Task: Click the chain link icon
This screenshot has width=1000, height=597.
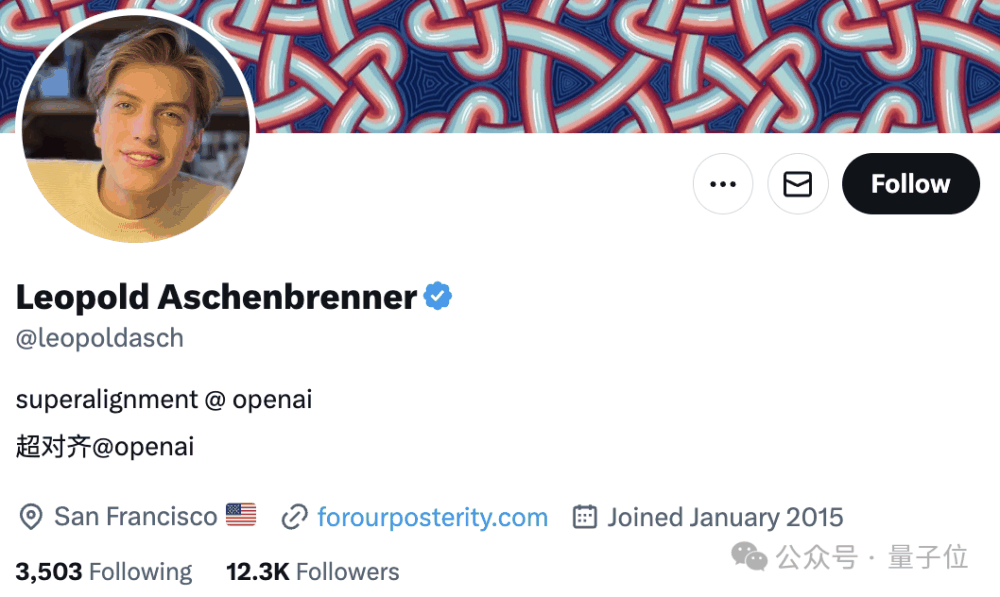Action: coord(294,517)
